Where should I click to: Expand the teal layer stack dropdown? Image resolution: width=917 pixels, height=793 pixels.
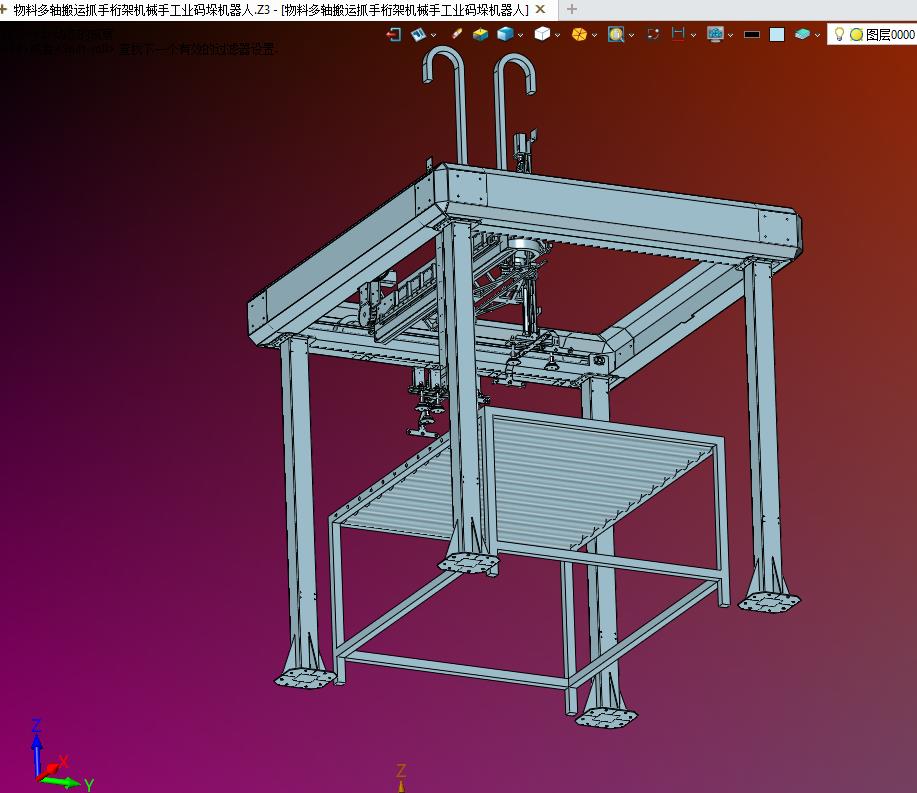[817, 35]
